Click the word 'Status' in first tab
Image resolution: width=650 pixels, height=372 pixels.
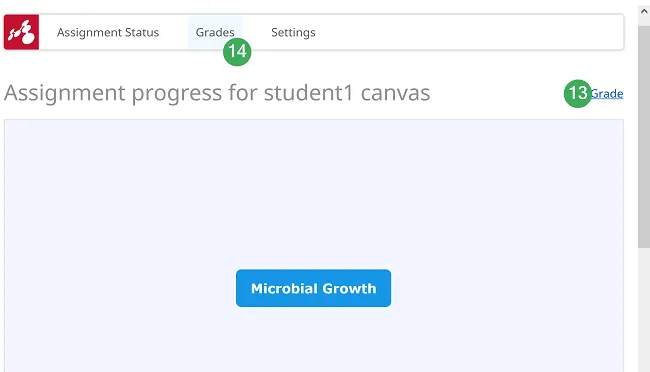coord(142,32)
